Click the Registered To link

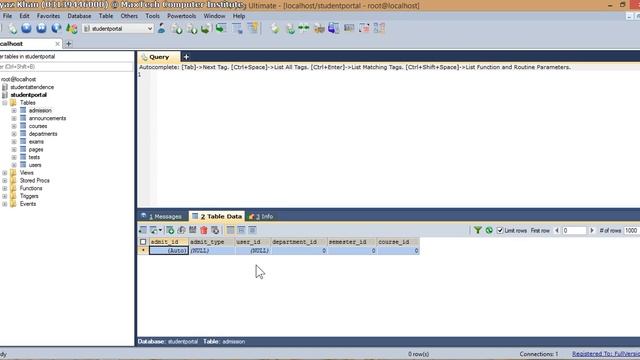tap(606, 354)
